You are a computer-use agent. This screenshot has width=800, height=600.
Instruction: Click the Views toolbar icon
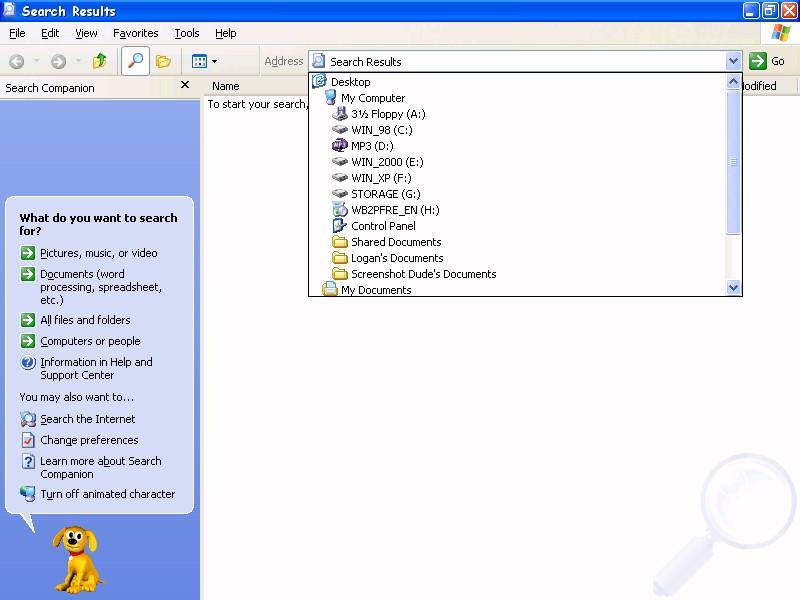tap(199, 61)
